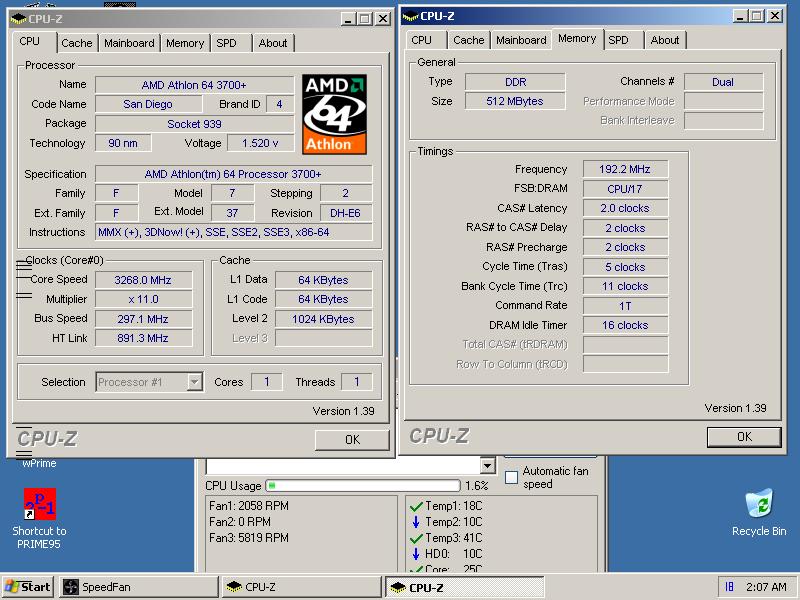Open the About tab in left CPU-Z window

273,43
